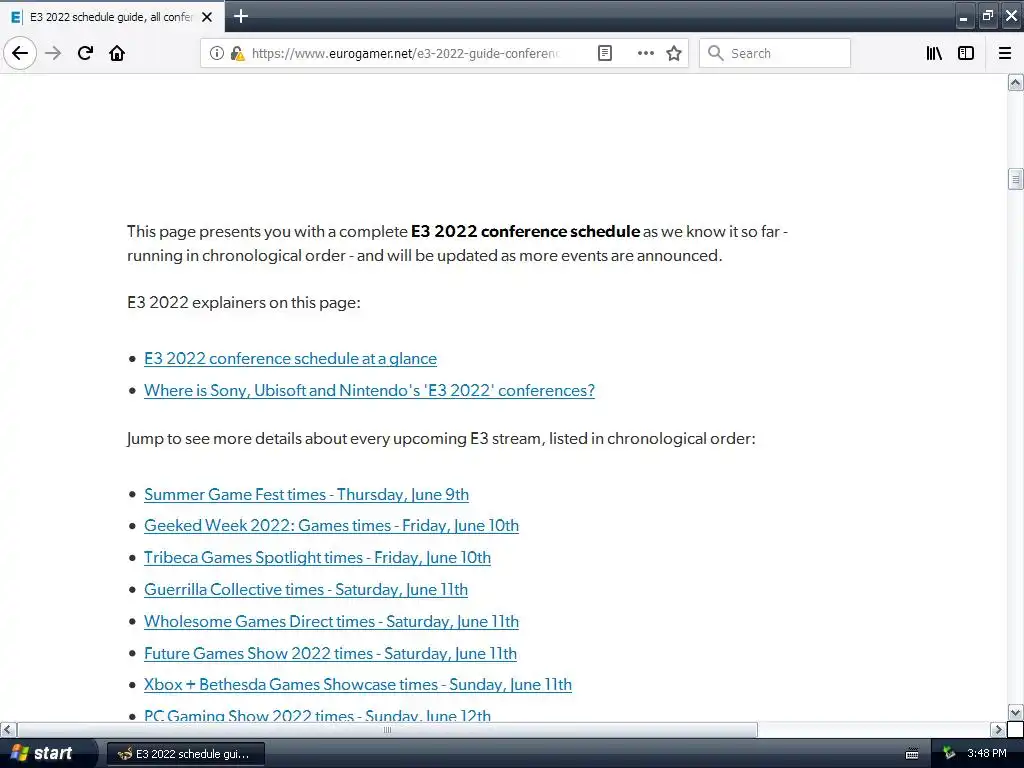
Task: Close the E3 2022 schedule guide tab
Action: coord(207,17)
